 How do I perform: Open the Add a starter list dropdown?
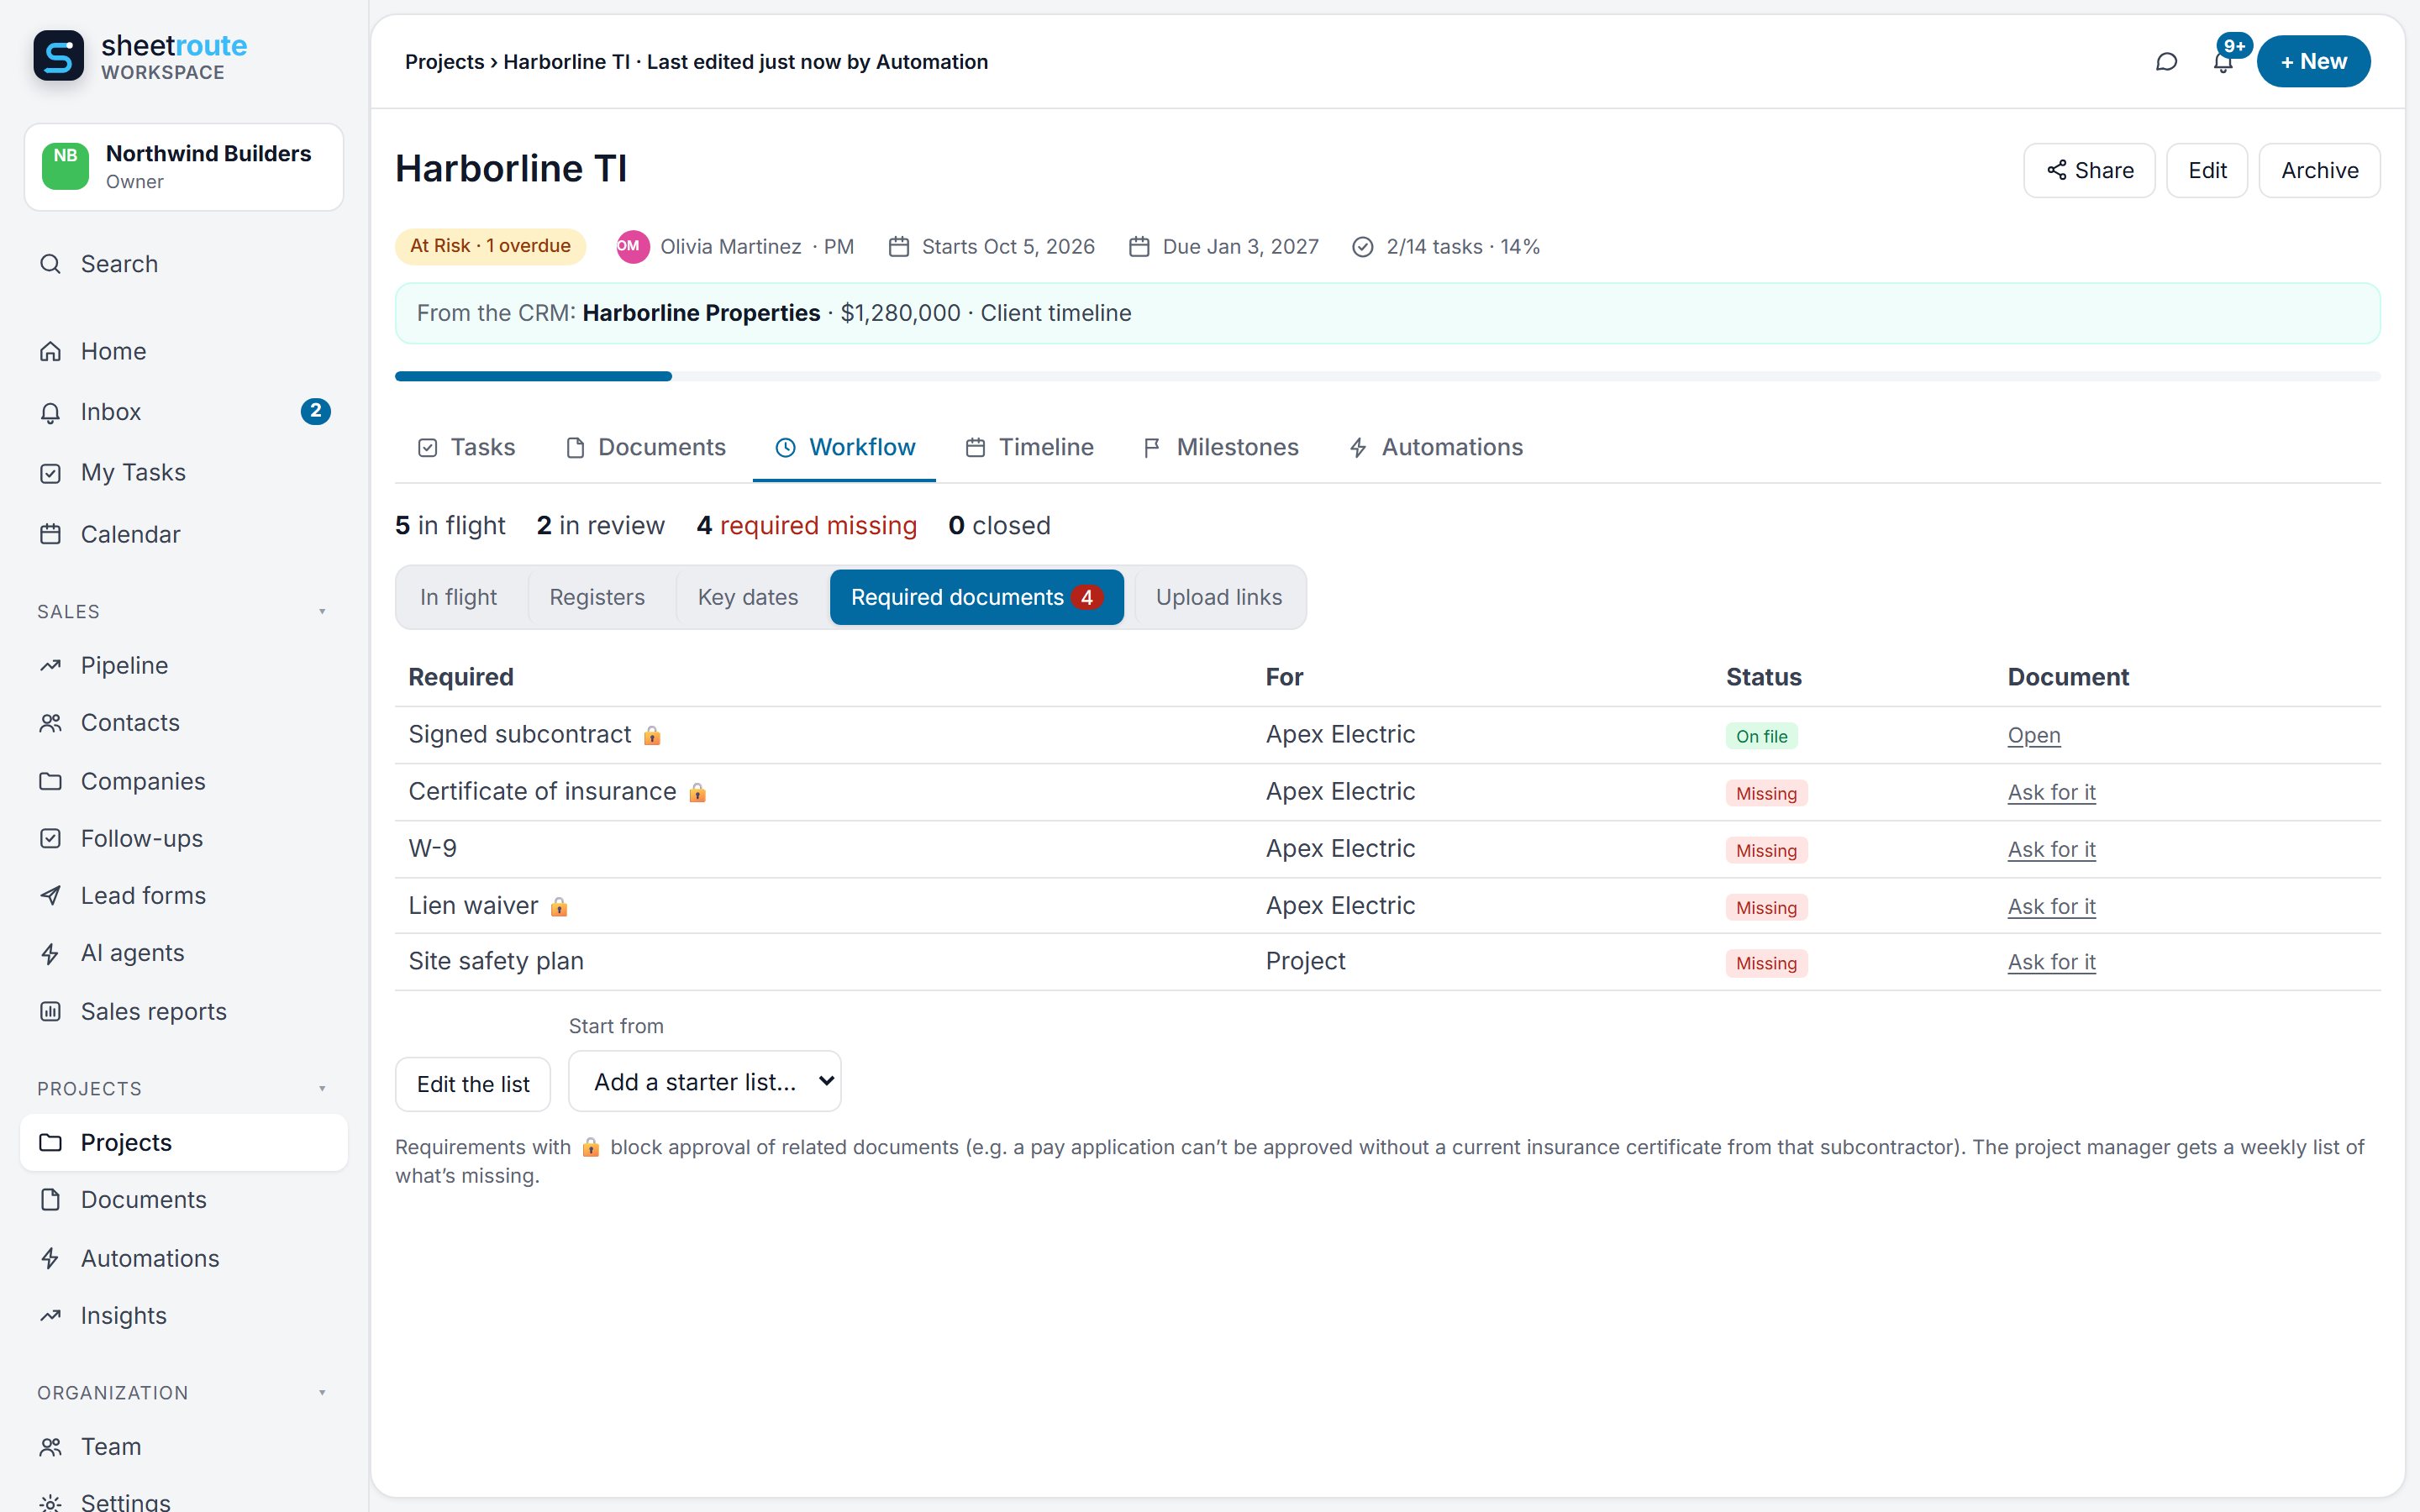[x=705, y=1081]
